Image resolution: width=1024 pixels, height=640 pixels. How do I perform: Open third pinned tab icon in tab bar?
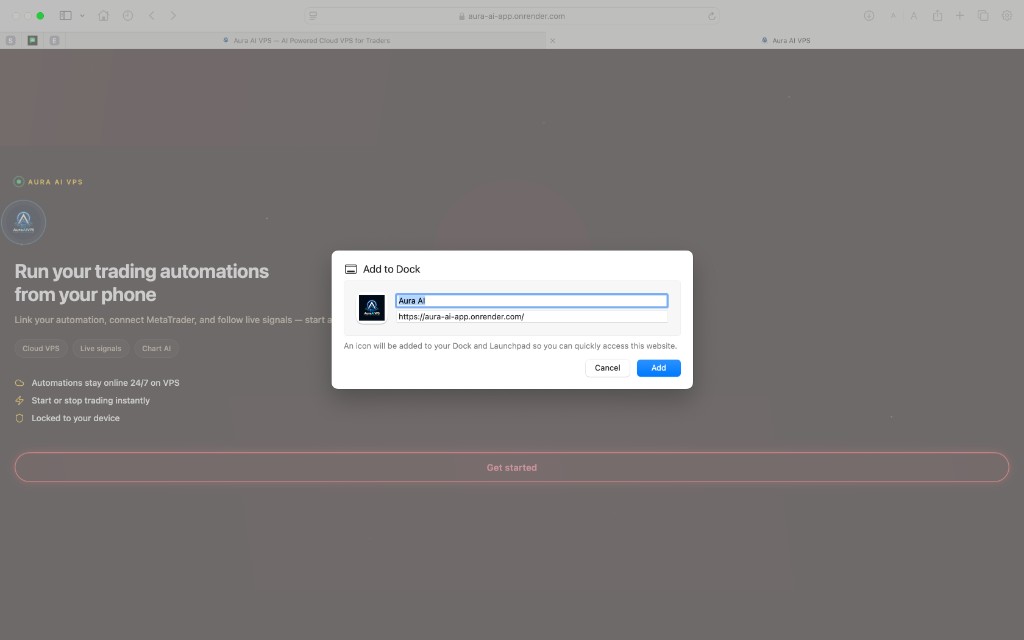pos(54,40)
